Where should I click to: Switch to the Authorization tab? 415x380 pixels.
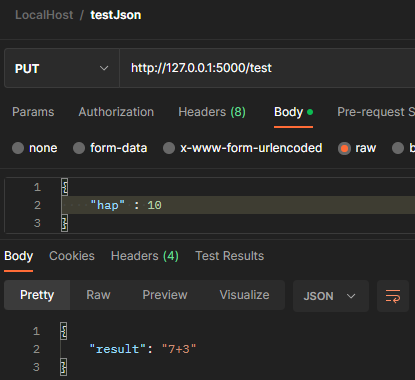point(116,112)
